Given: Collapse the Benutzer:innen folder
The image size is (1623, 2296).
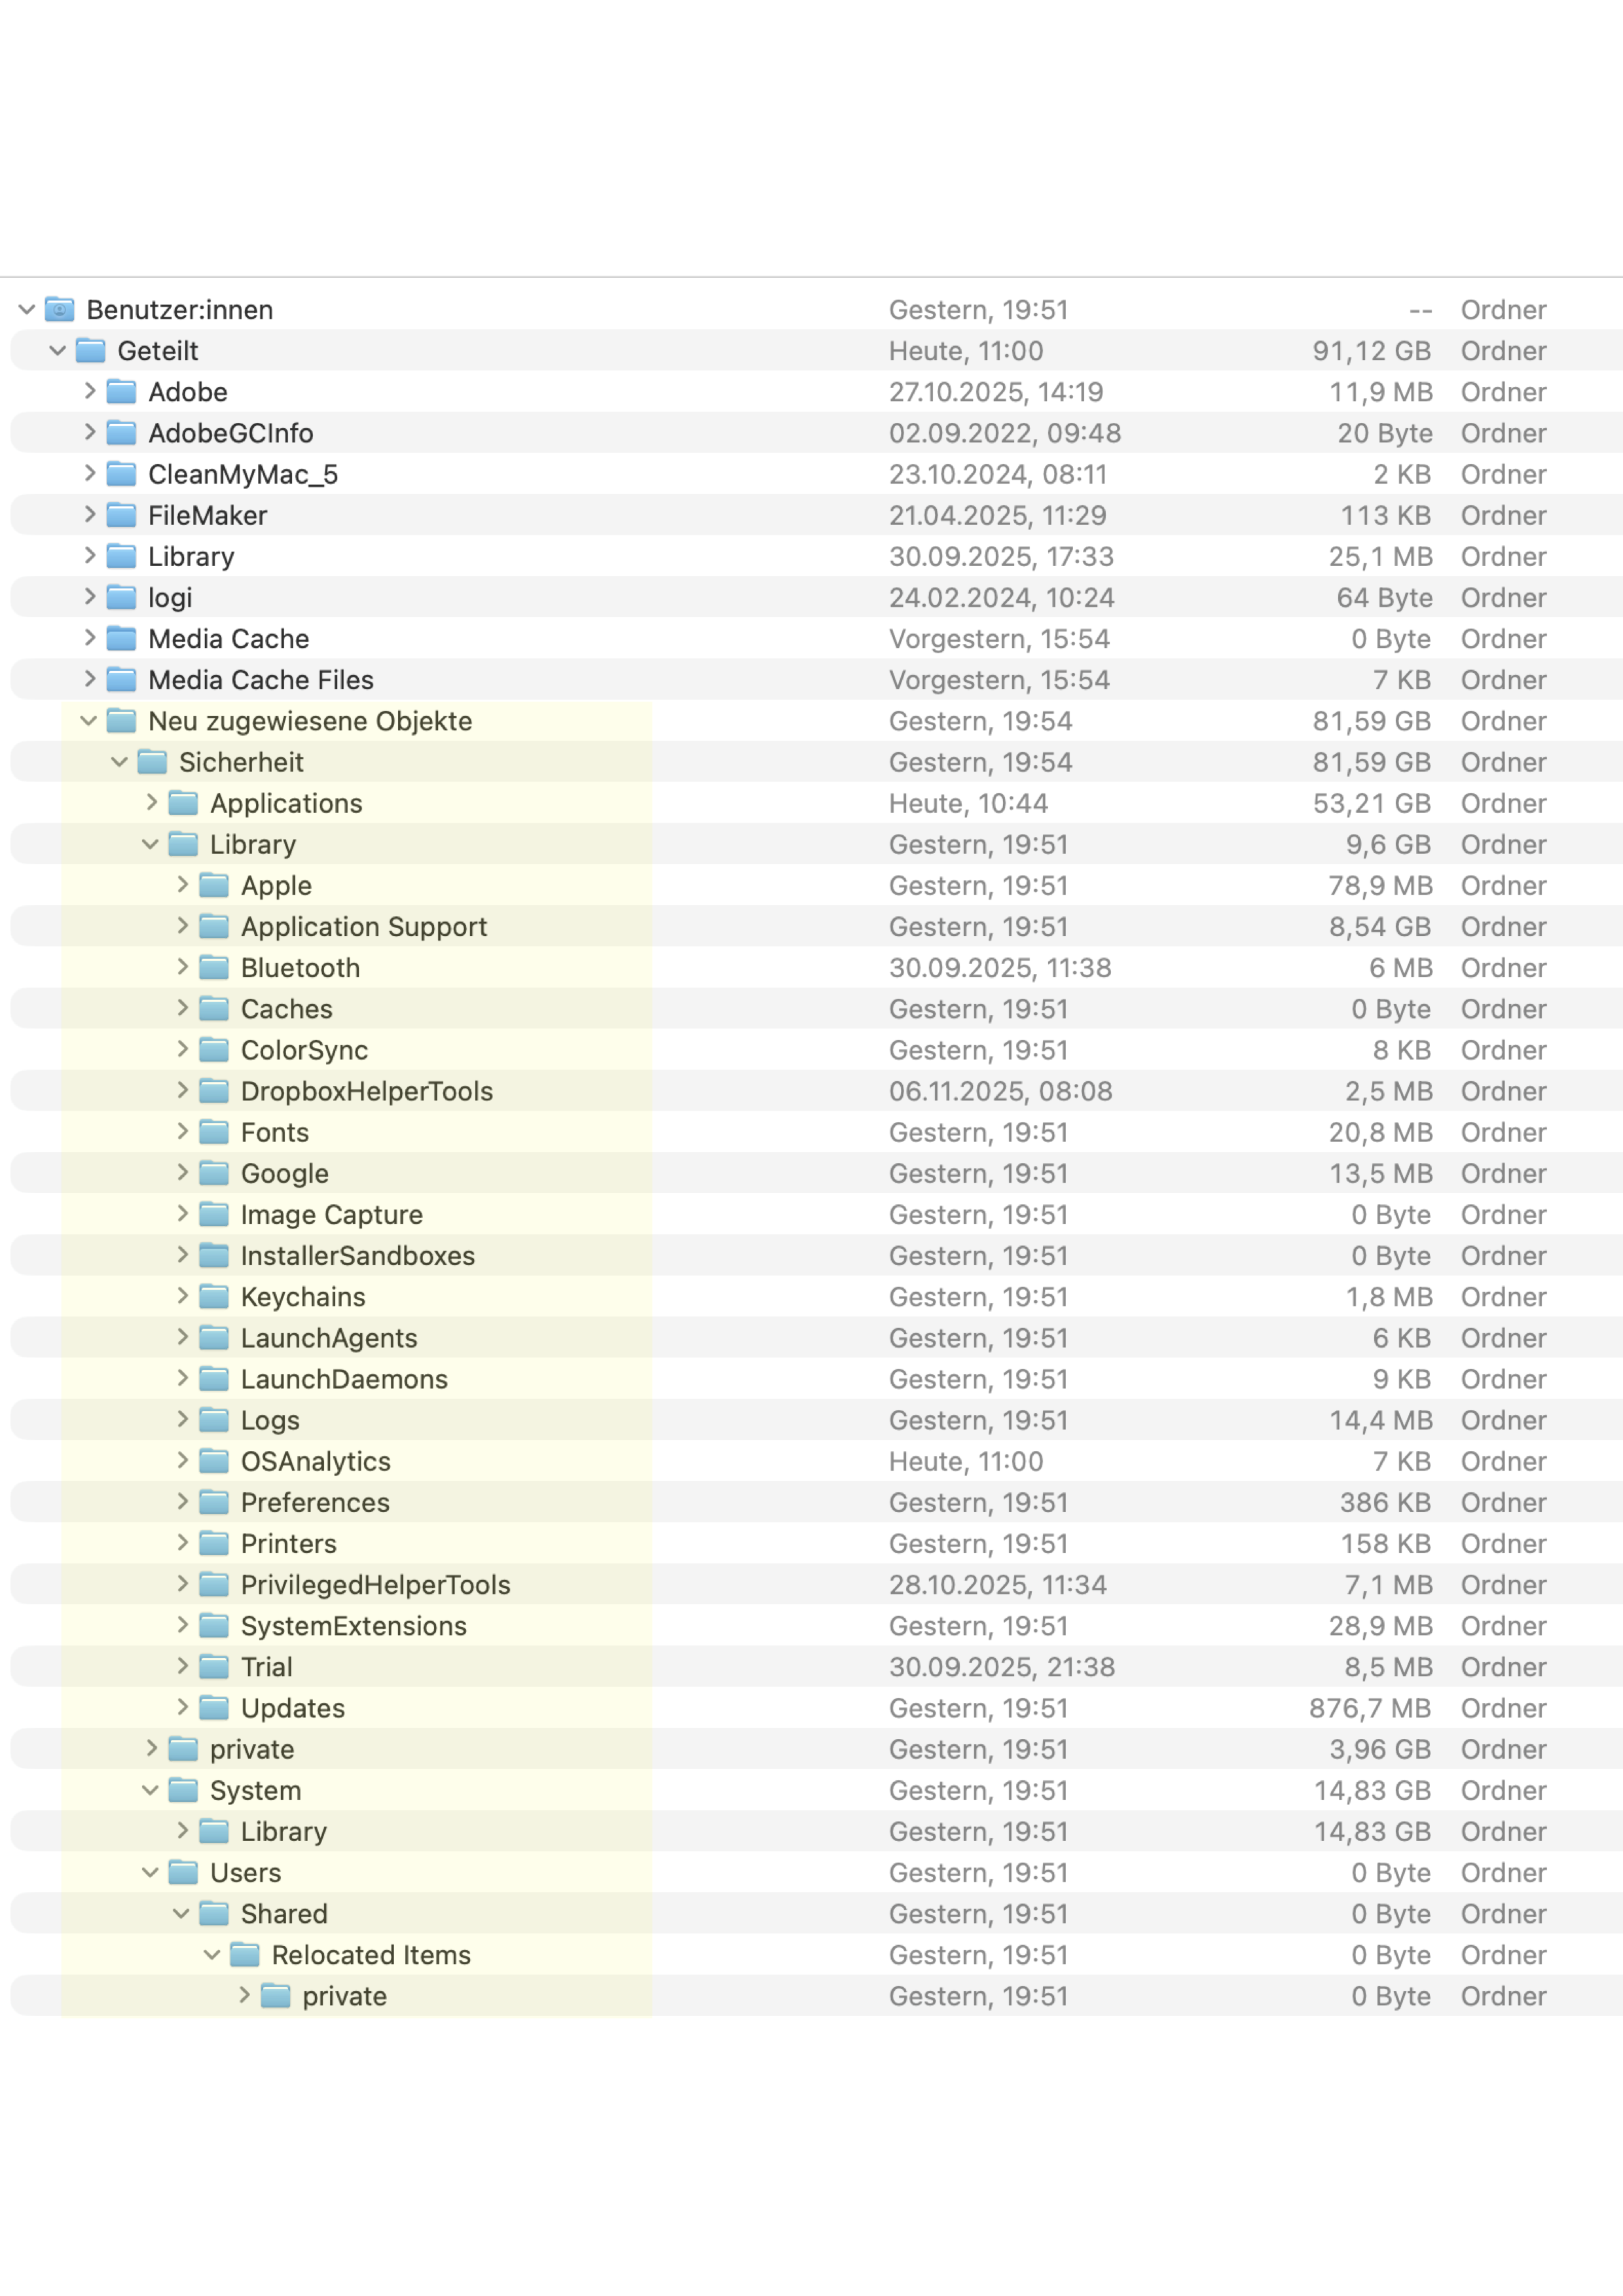Looking at the screenshot, I should 27,310.
